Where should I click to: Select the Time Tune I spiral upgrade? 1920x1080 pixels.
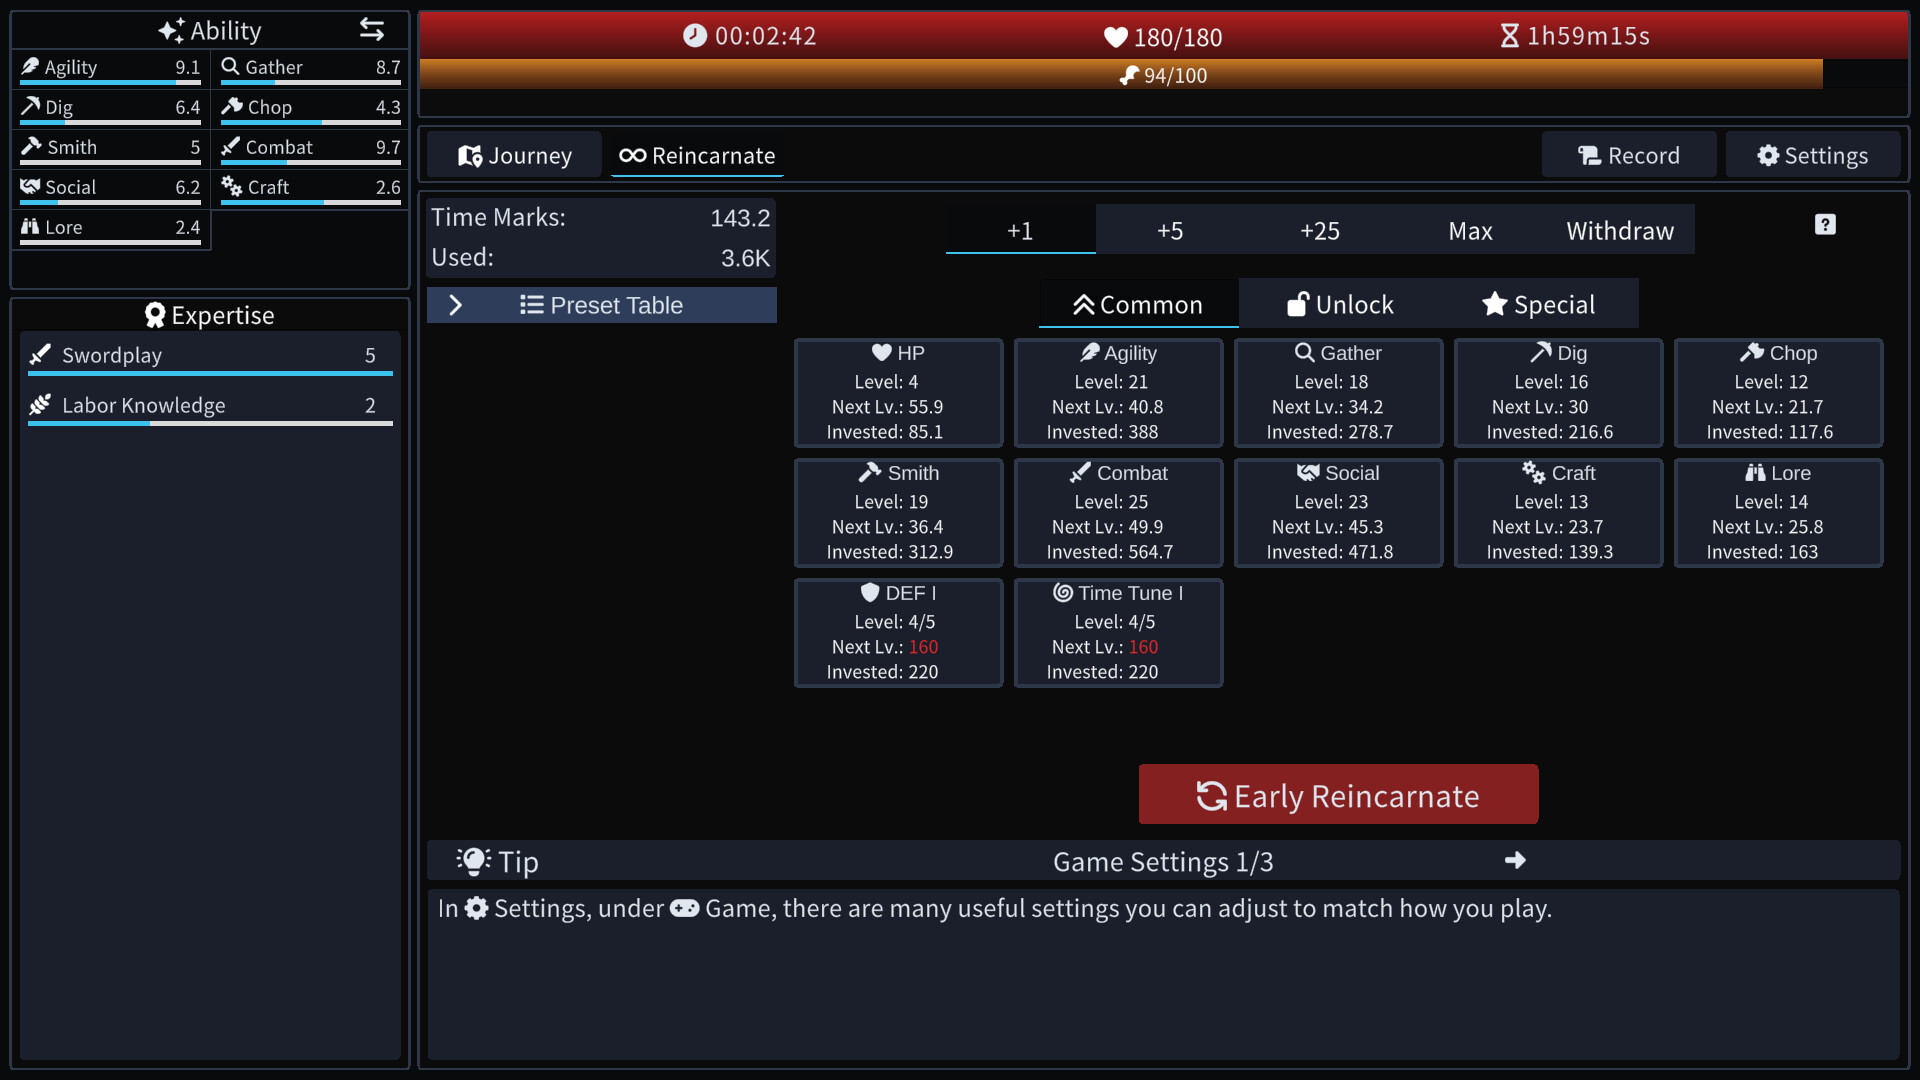tap(1118, 632)
